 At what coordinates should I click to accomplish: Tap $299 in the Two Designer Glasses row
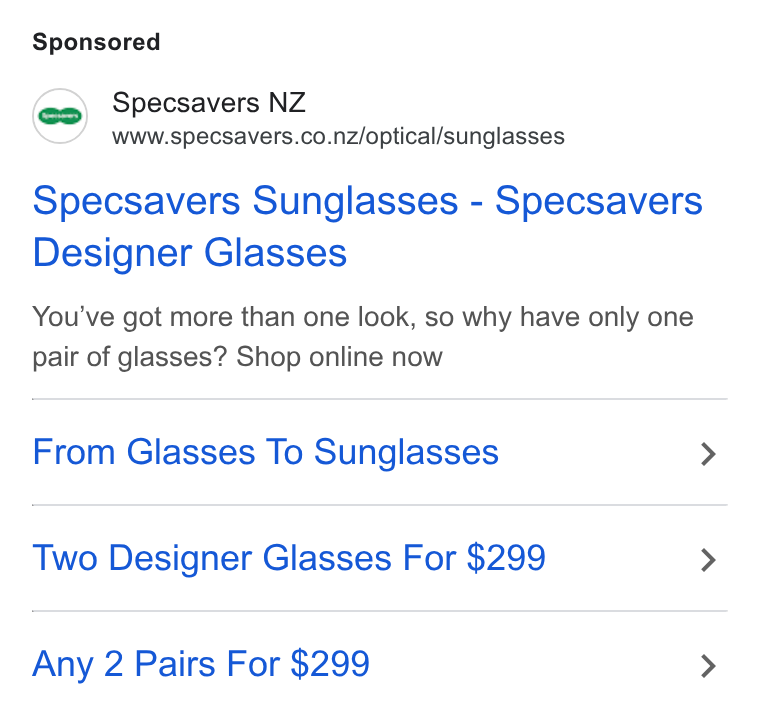[506, 557]
